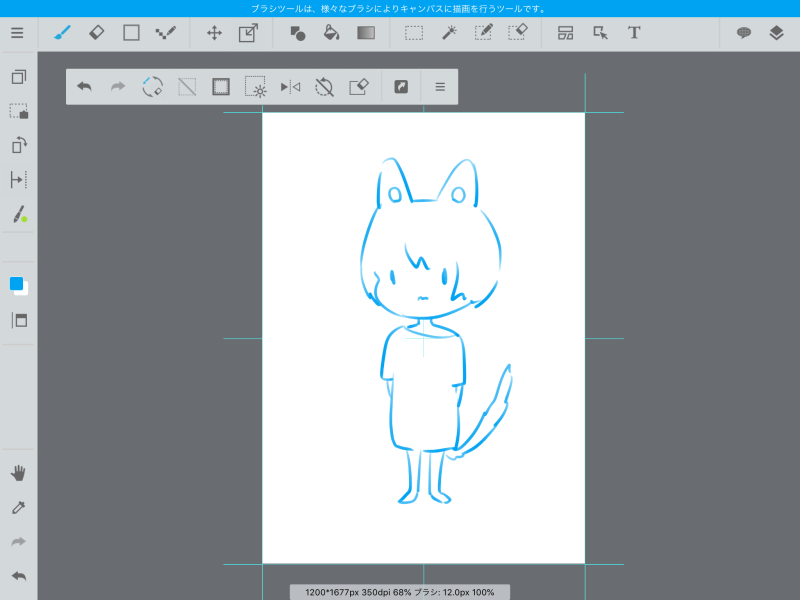Select the Brush tool
Screen dimensions: 800x600
tap(63, 33)
